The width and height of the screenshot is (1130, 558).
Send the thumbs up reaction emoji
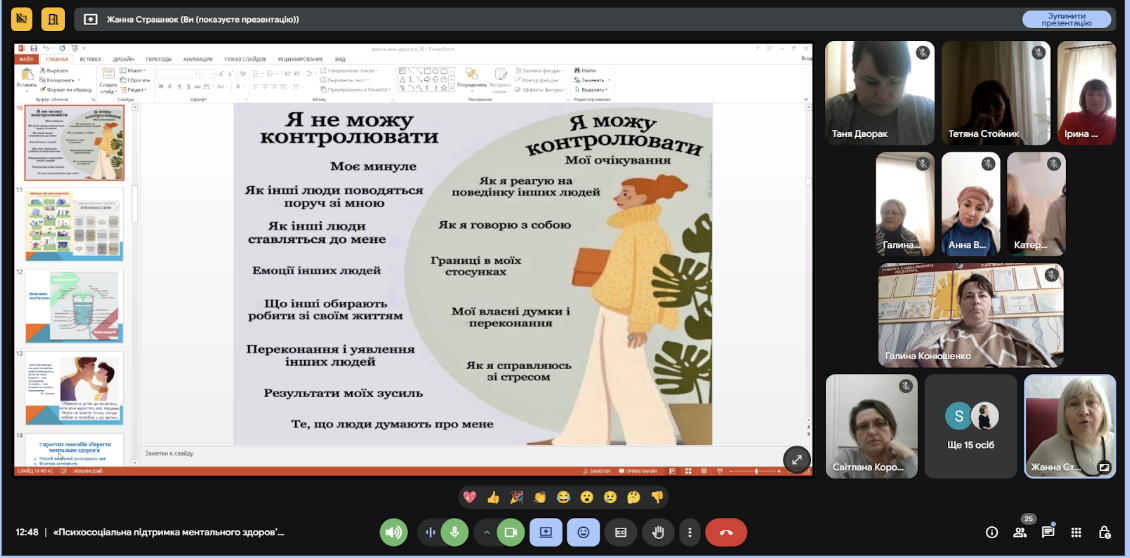[x=493, y=497]
